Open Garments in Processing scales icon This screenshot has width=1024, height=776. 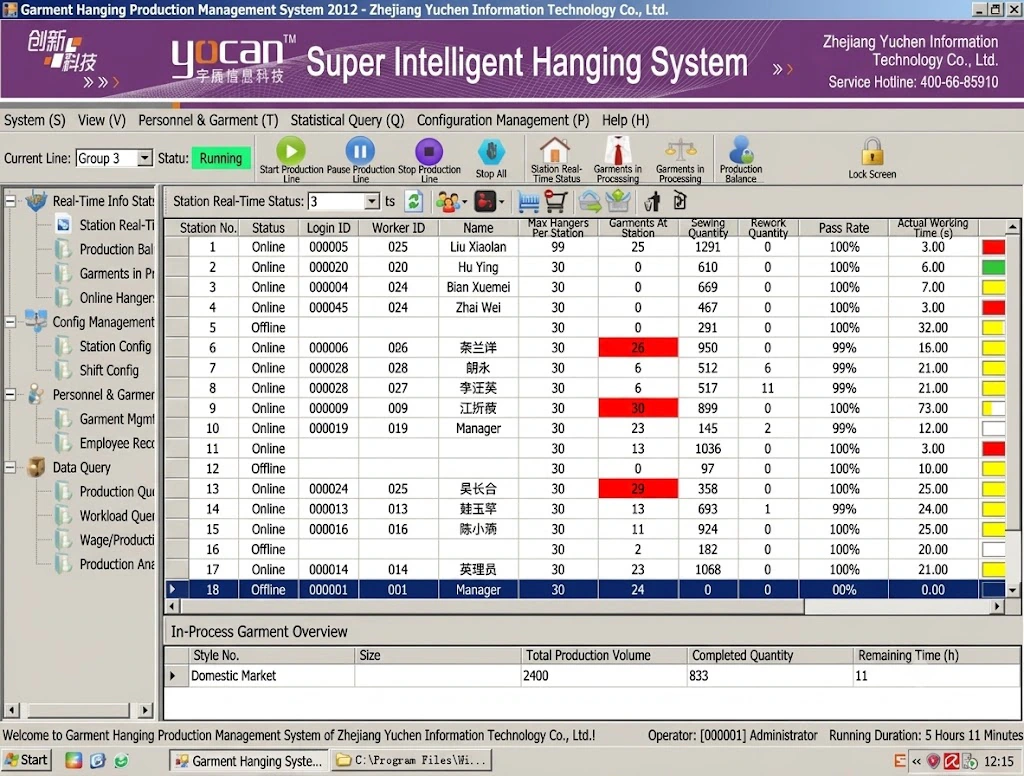pyautogui.click(x=680, y=150)
